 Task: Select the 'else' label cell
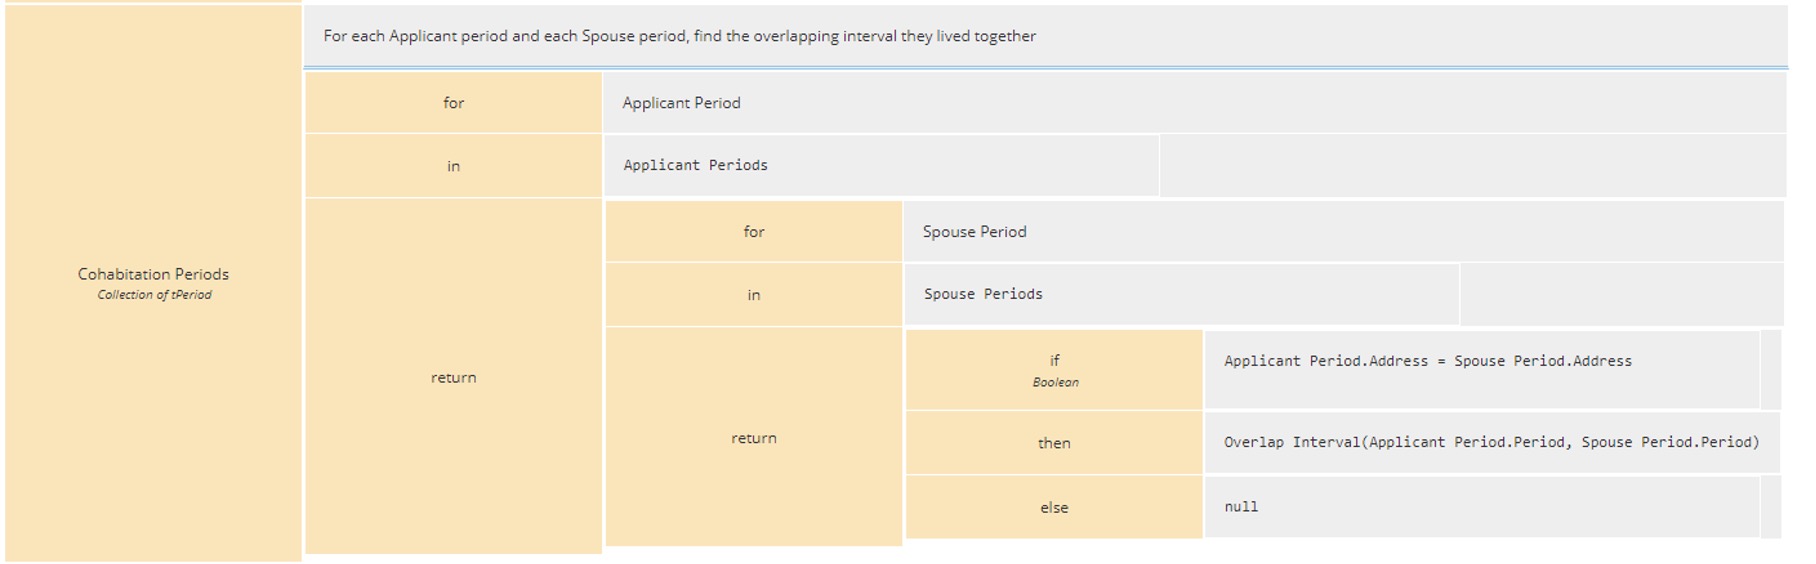(1054, 508)
